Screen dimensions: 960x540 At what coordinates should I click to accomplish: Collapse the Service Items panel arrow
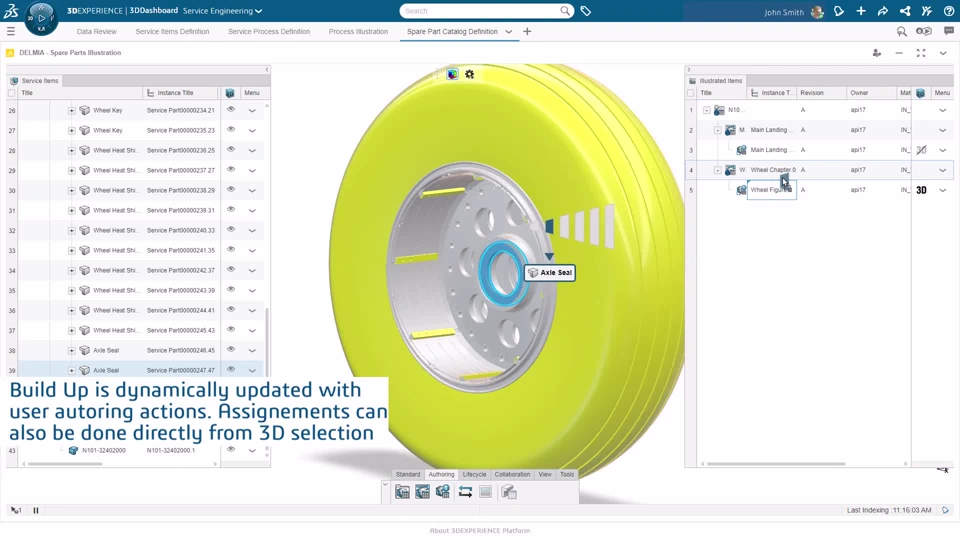267,70
